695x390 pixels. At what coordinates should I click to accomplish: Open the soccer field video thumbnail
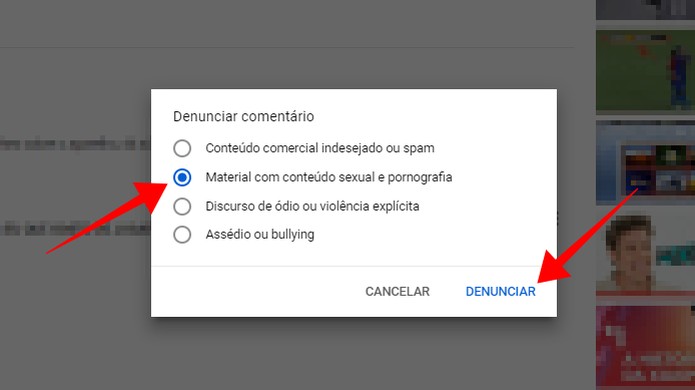[645, 70]
